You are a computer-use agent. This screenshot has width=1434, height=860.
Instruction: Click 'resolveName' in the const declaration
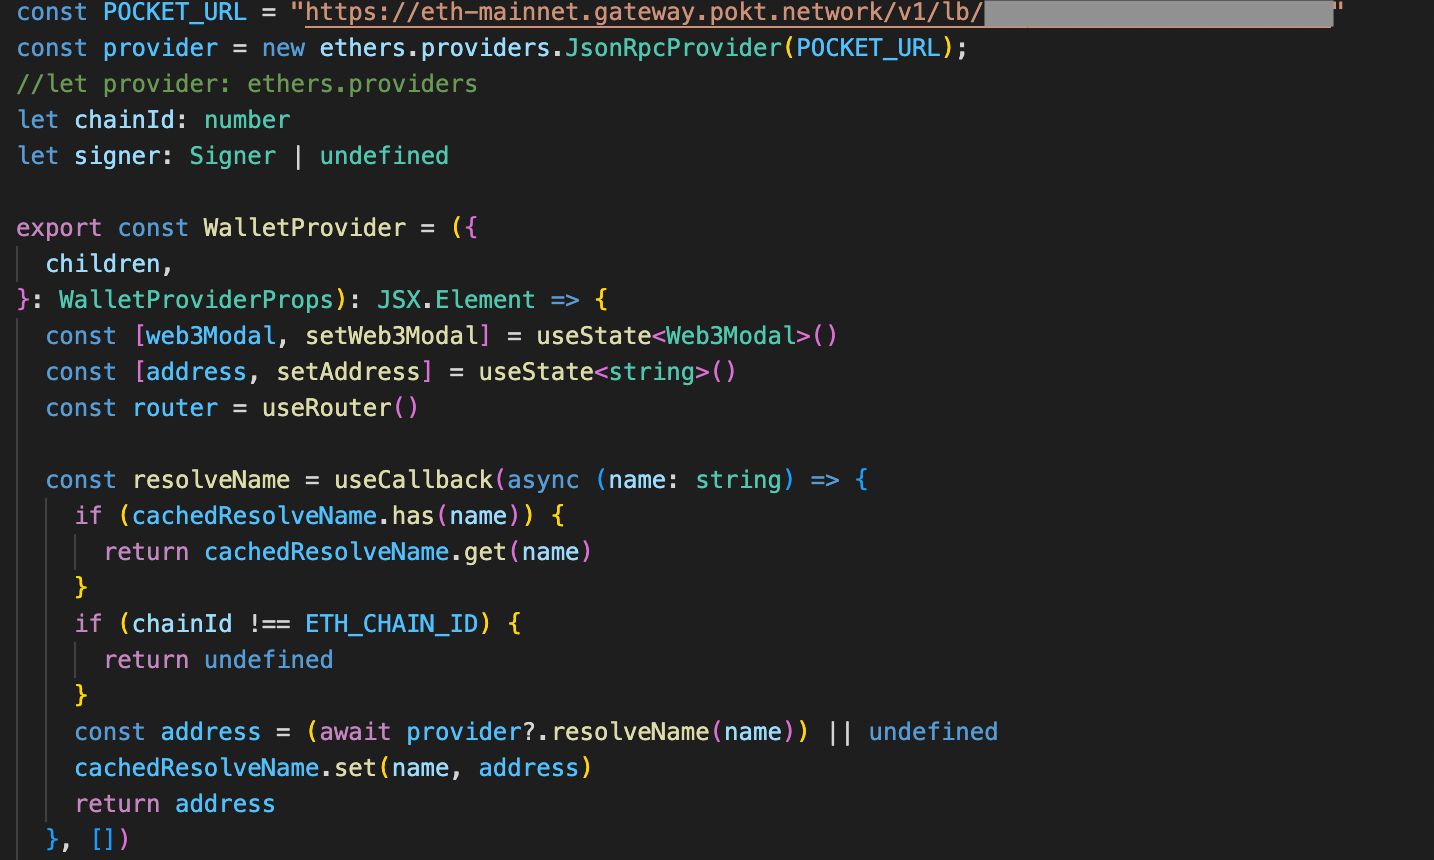tap(211, 480)
